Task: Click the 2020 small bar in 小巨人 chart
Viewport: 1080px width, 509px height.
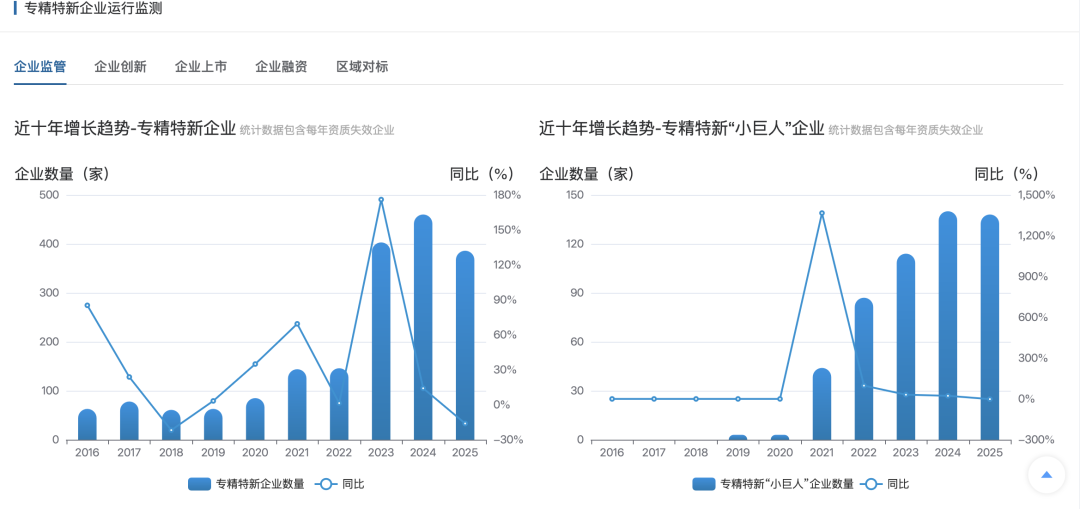Action: (780, 437)
